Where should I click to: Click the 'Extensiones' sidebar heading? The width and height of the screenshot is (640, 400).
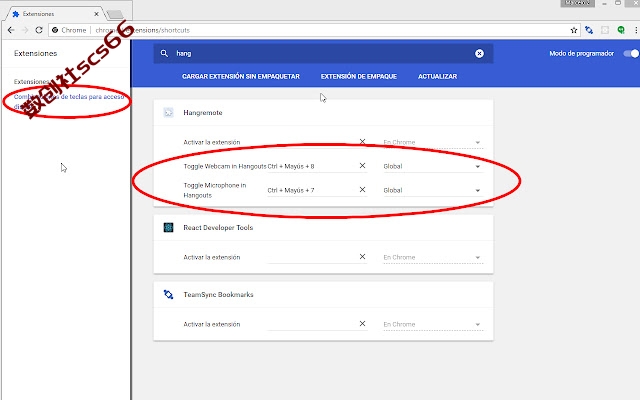[x=36, y=53]
